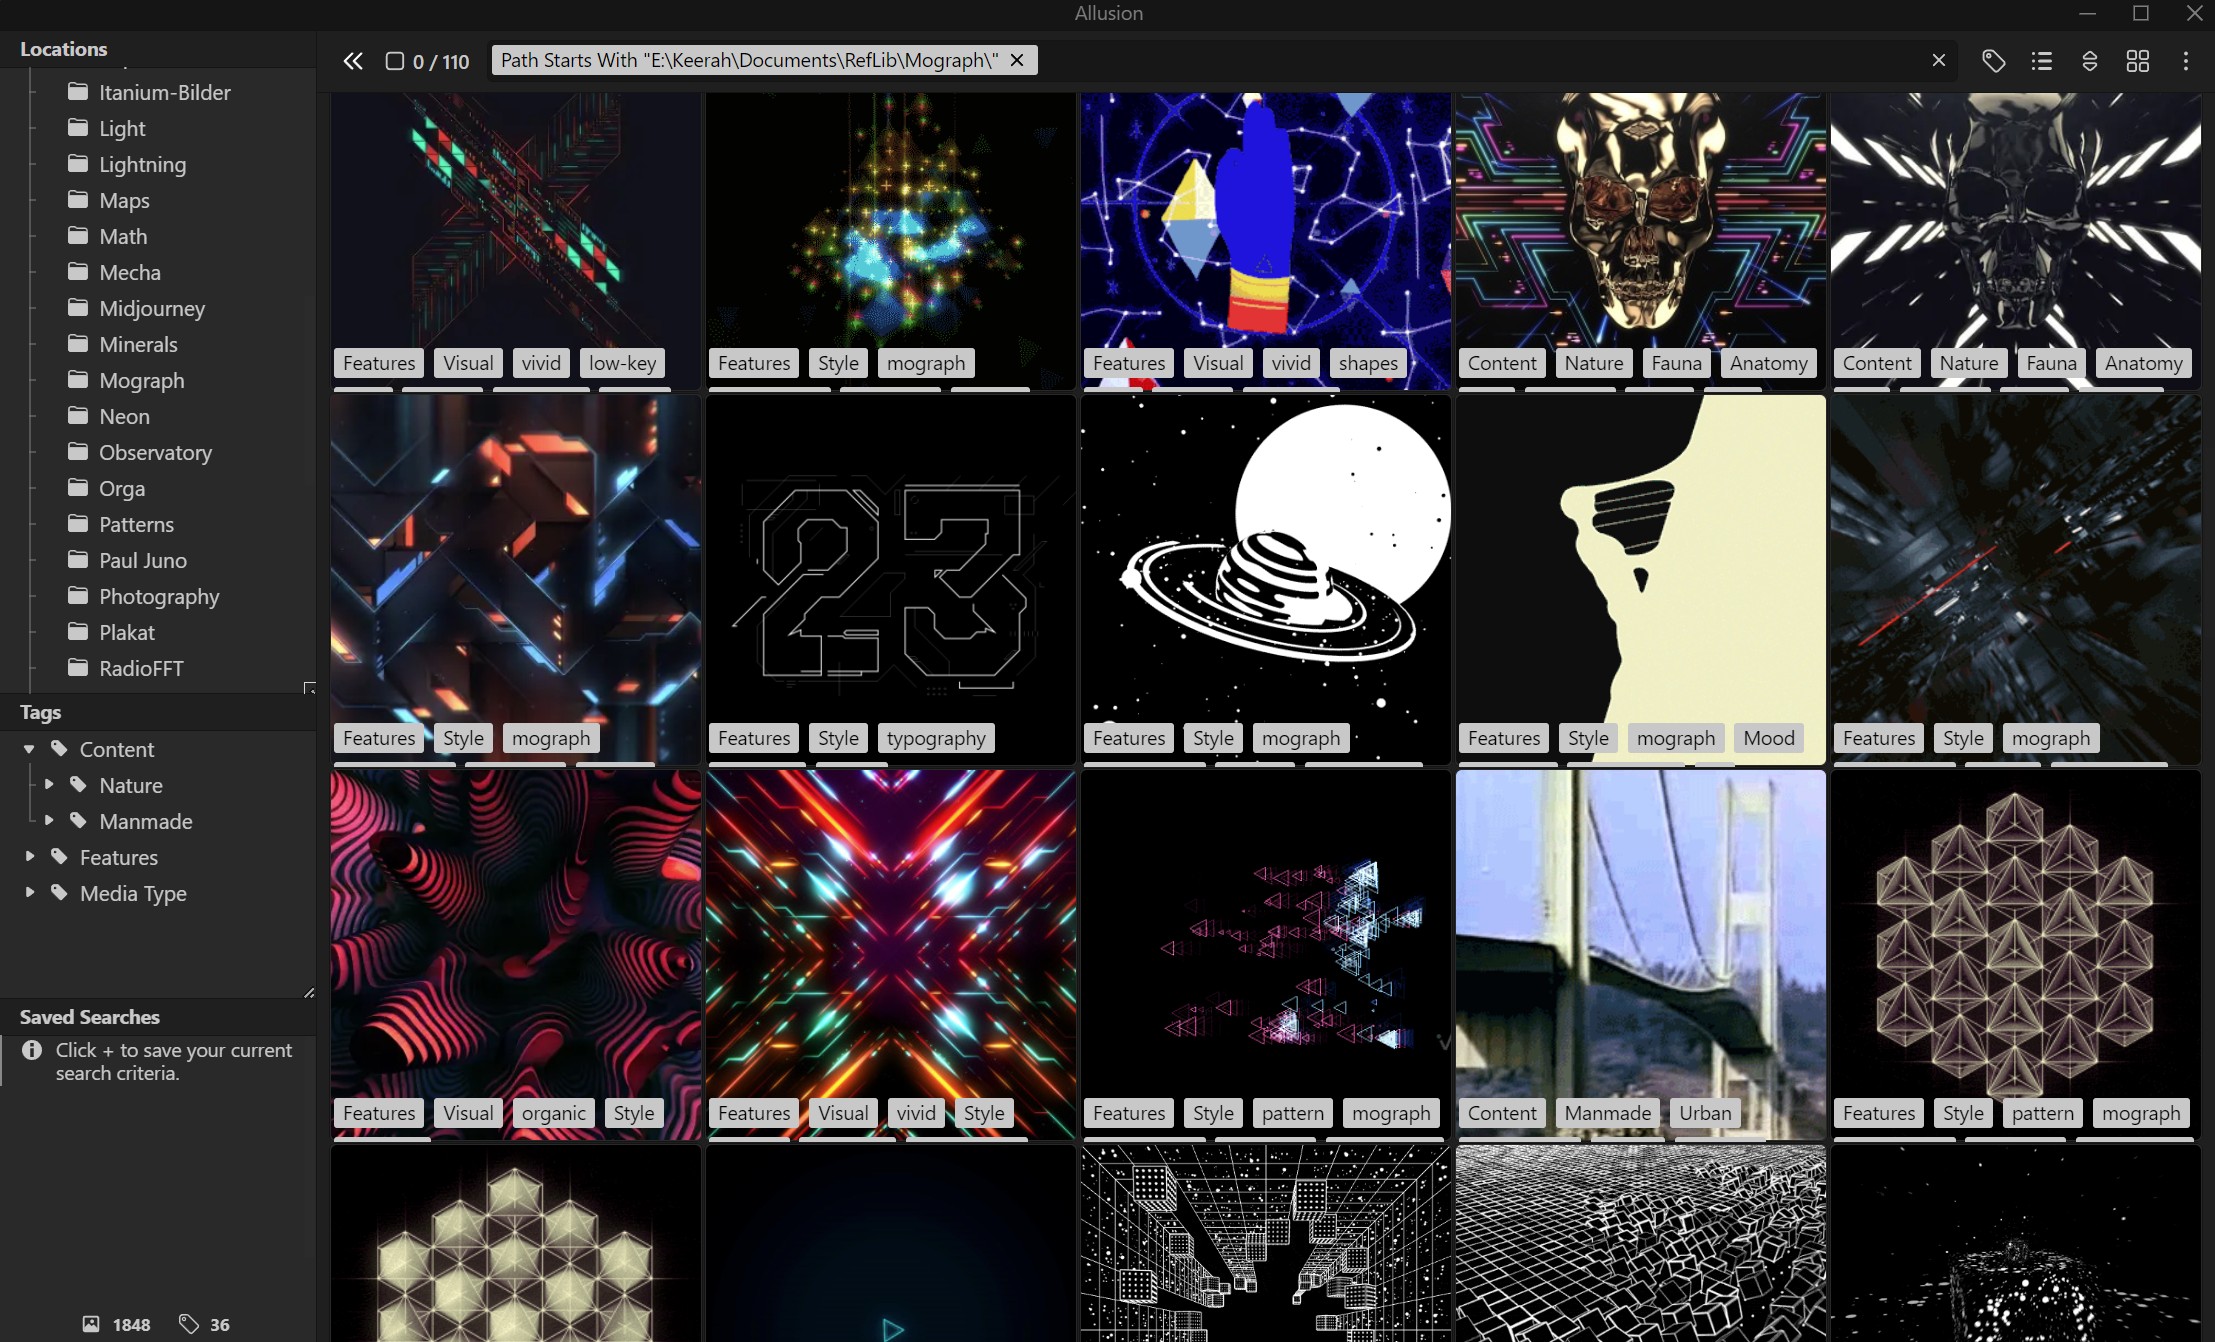Open the grid view layout icon
2215x1342 pixels.
pyautogui.click(x=2138, y=61)
